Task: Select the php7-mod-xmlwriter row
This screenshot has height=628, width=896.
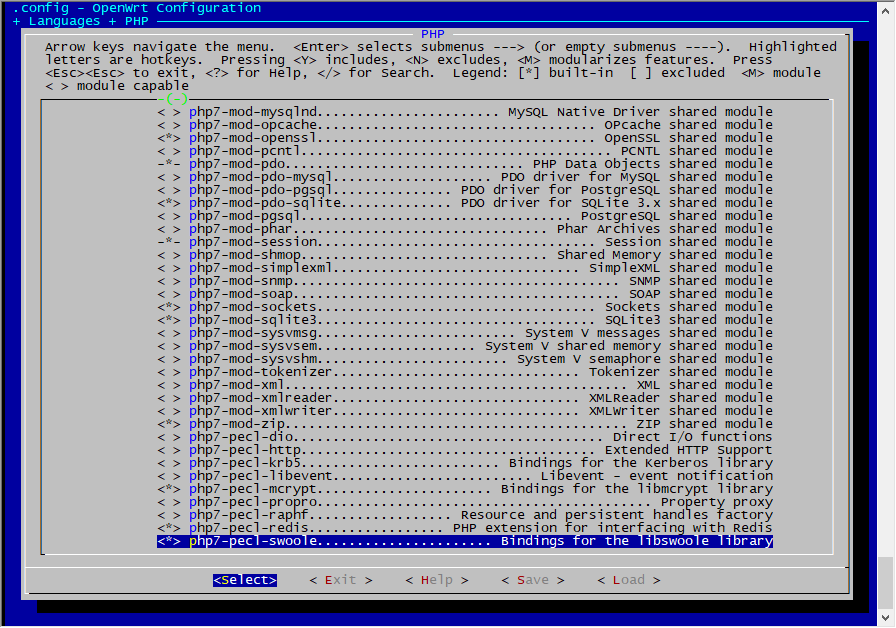Action: point(465,411)
